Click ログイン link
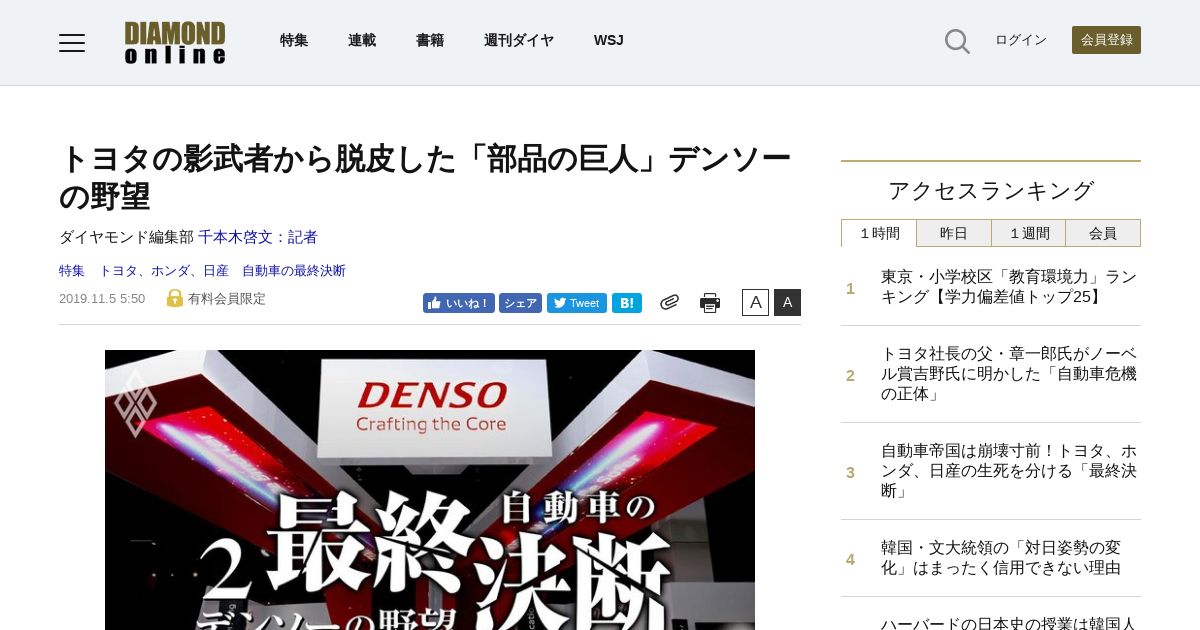 pyautogui.click(x=1021, y=40)
